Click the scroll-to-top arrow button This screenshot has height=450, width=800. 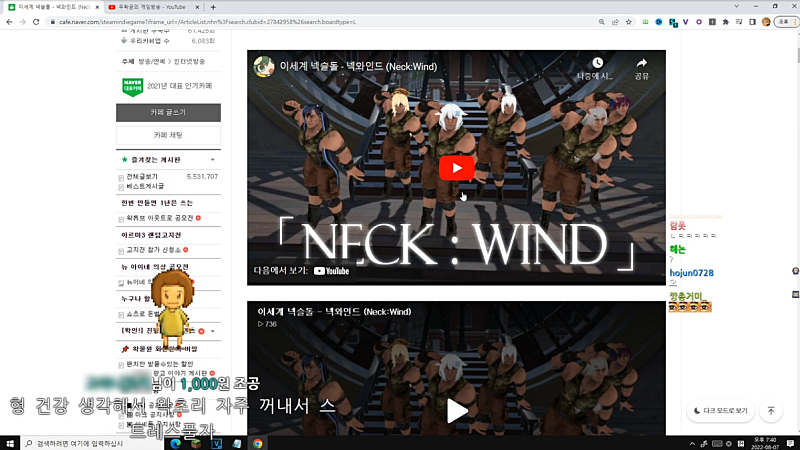tap(772, 411)
